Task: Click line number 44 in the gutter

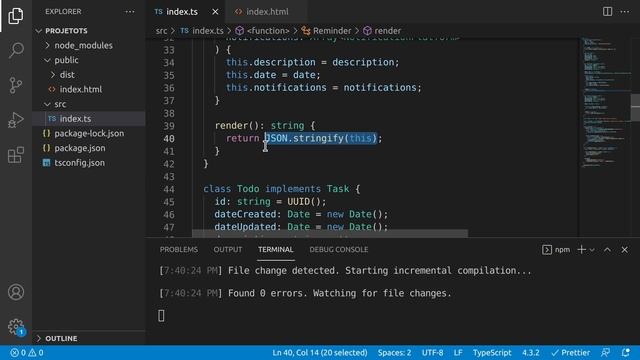Action: pyautogui.click(x=169, y=189)
